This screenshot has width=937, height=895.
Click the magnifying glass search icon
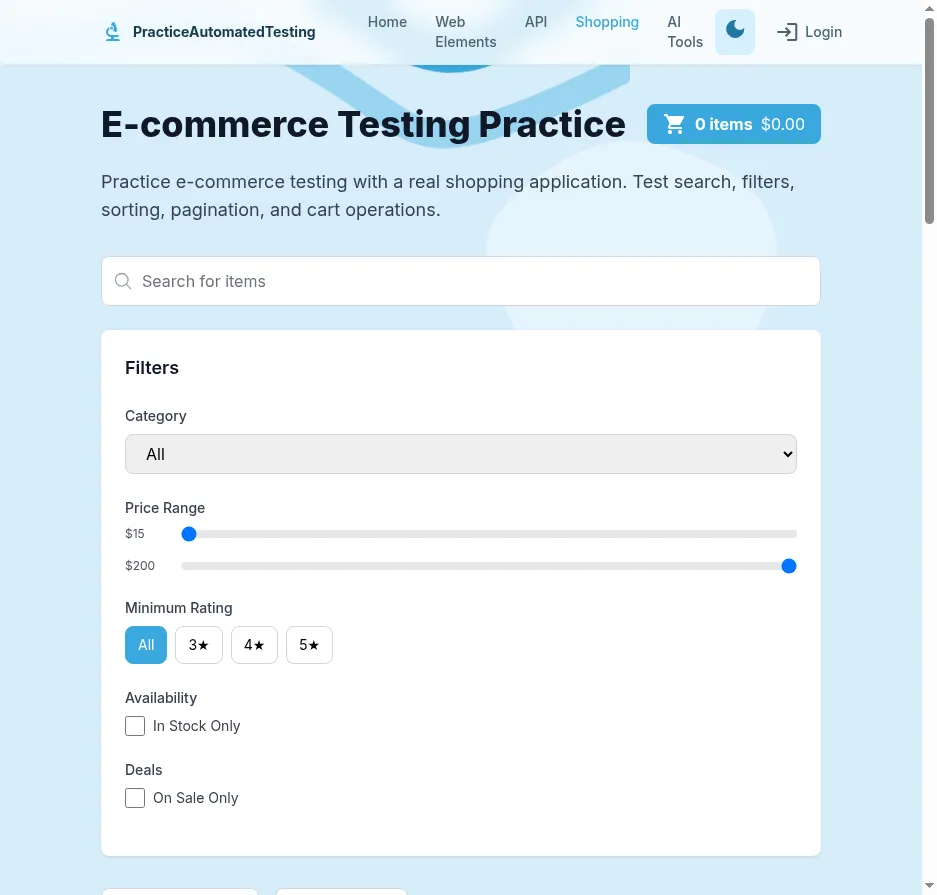pos(123,281)
